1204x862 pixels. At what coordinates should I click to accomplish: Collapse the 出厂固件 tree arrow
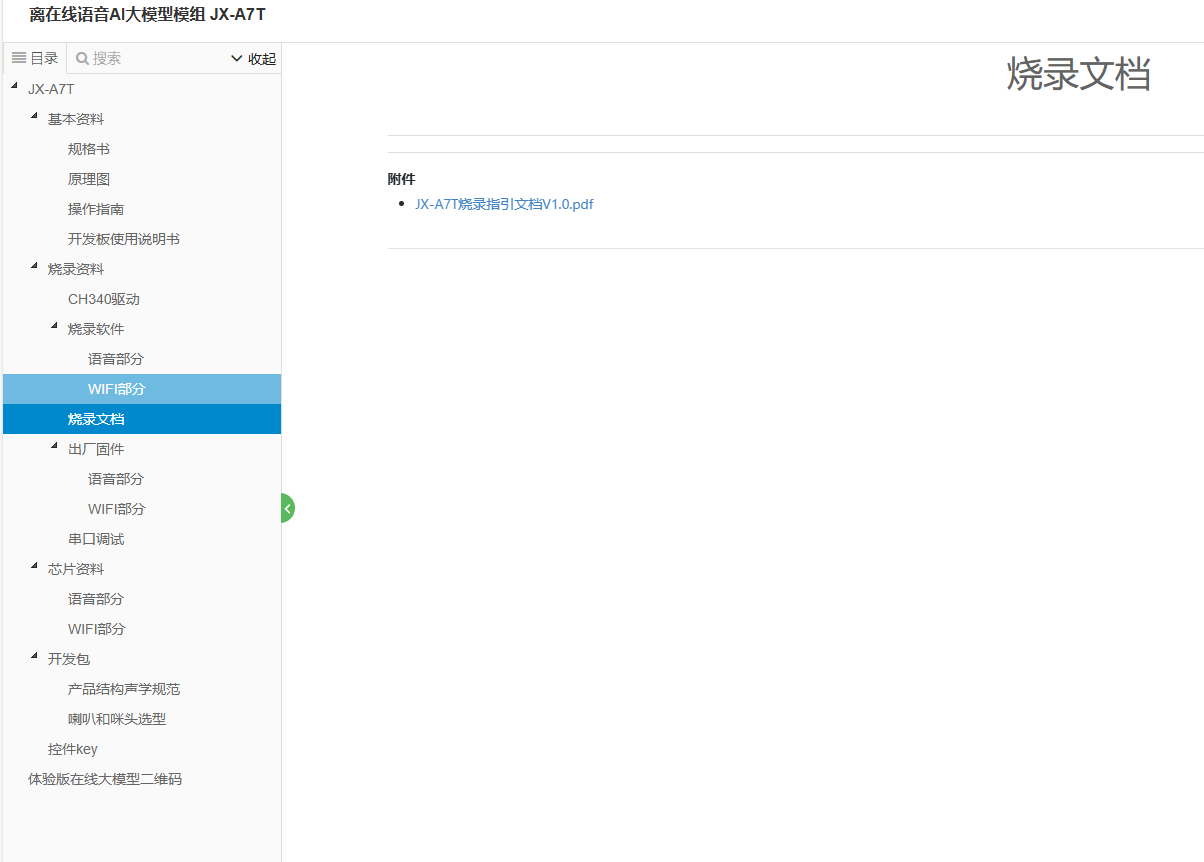tap(54, 447)
